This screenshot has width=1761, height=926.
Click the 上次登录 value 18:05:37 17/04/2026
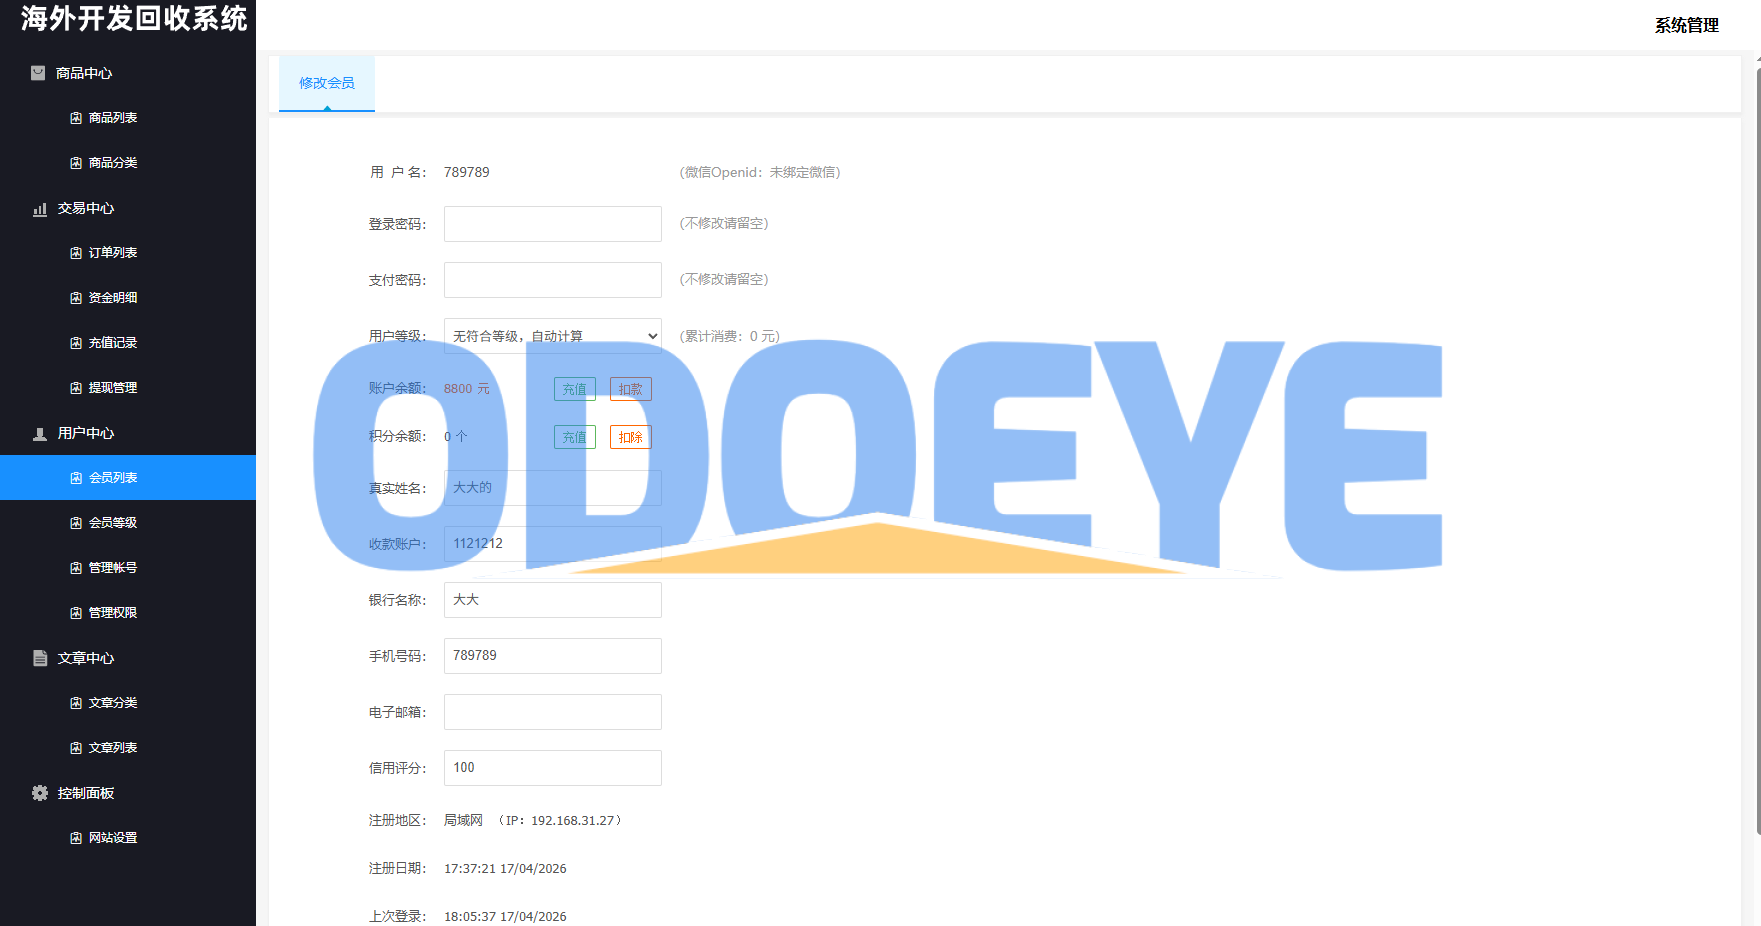click(505, 917)
